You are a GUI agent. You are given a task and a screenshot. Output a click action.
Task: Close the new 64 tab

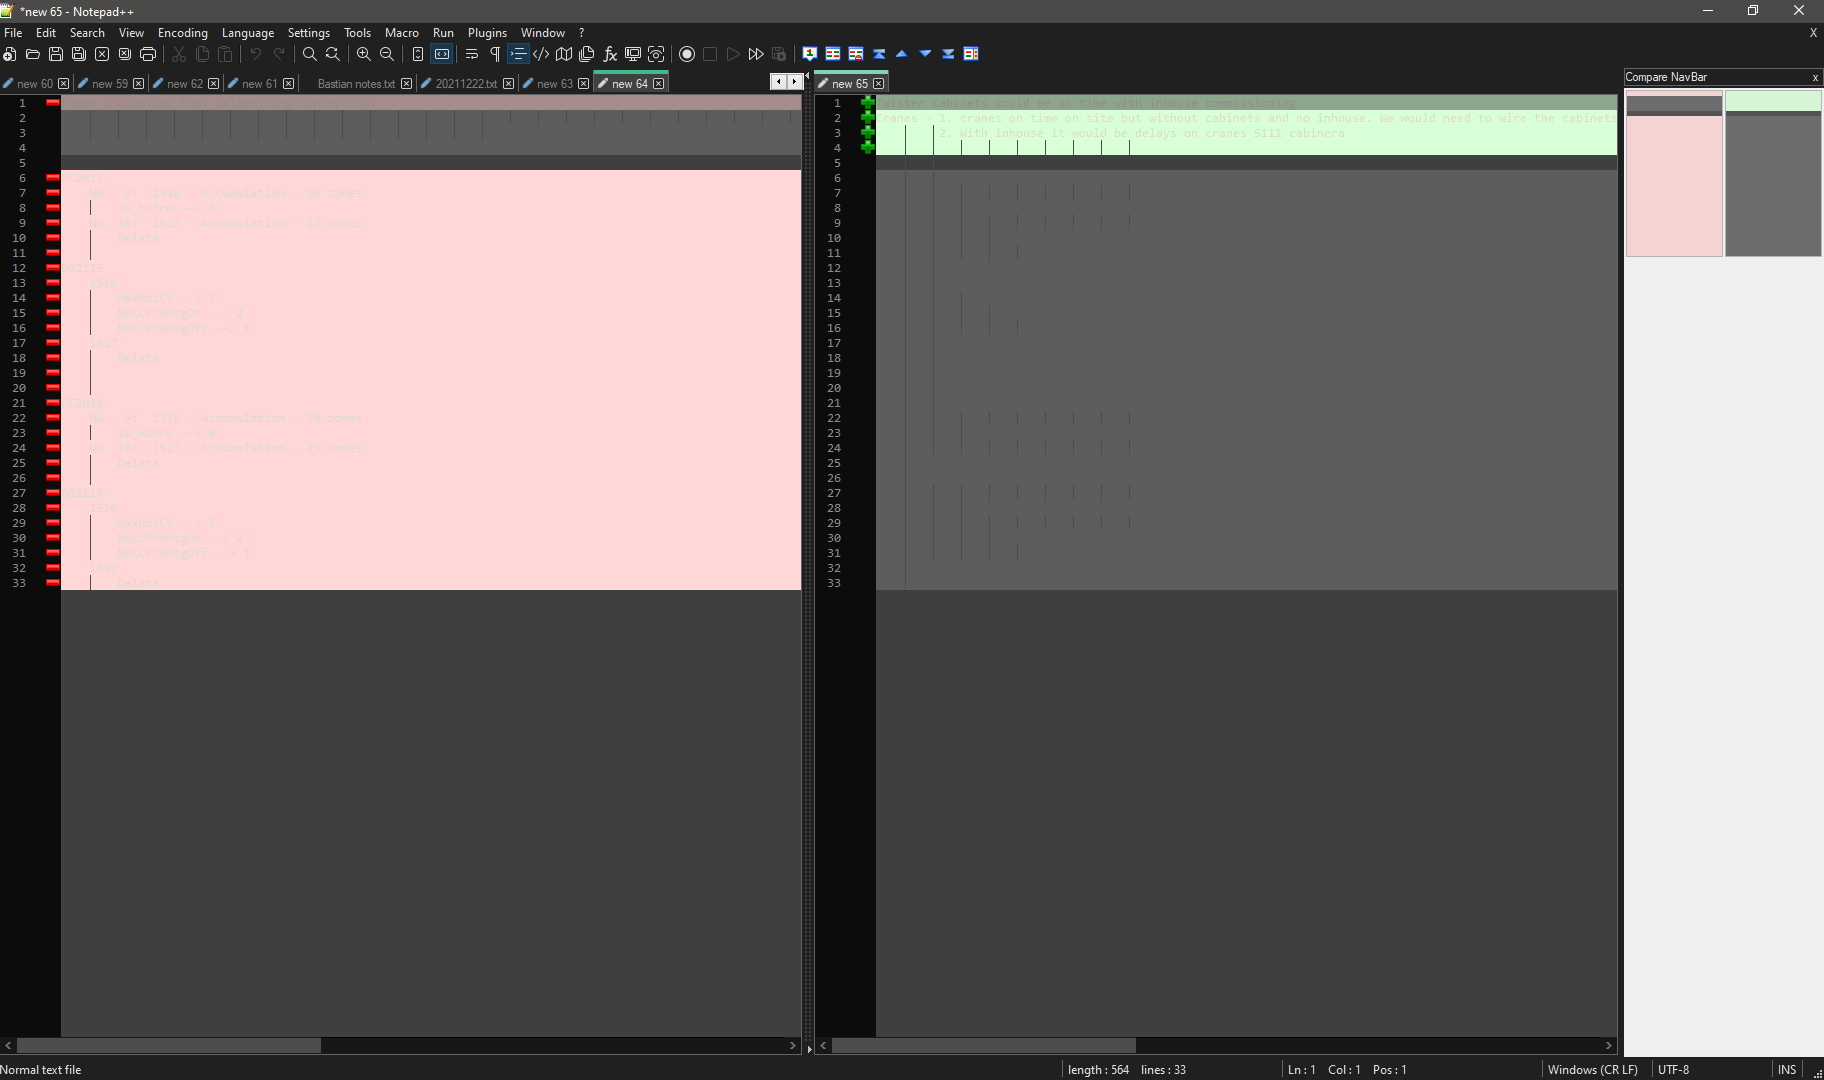point(659,84)
